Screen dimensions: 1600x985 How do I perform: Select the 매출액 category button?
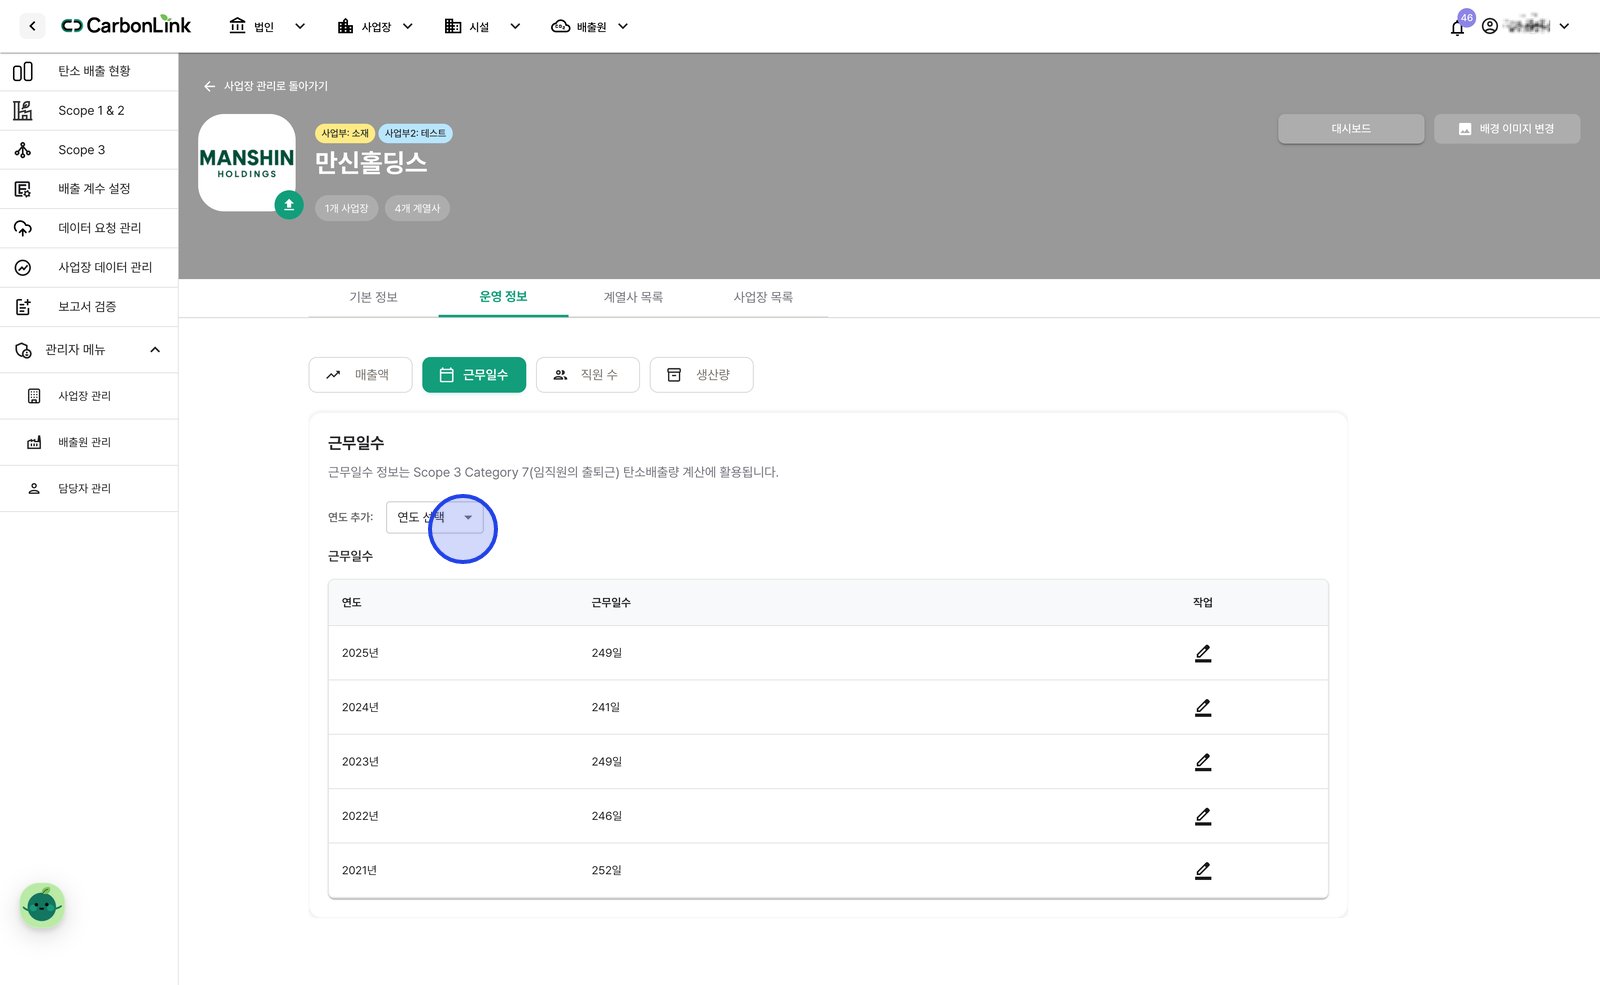point(360,375)
